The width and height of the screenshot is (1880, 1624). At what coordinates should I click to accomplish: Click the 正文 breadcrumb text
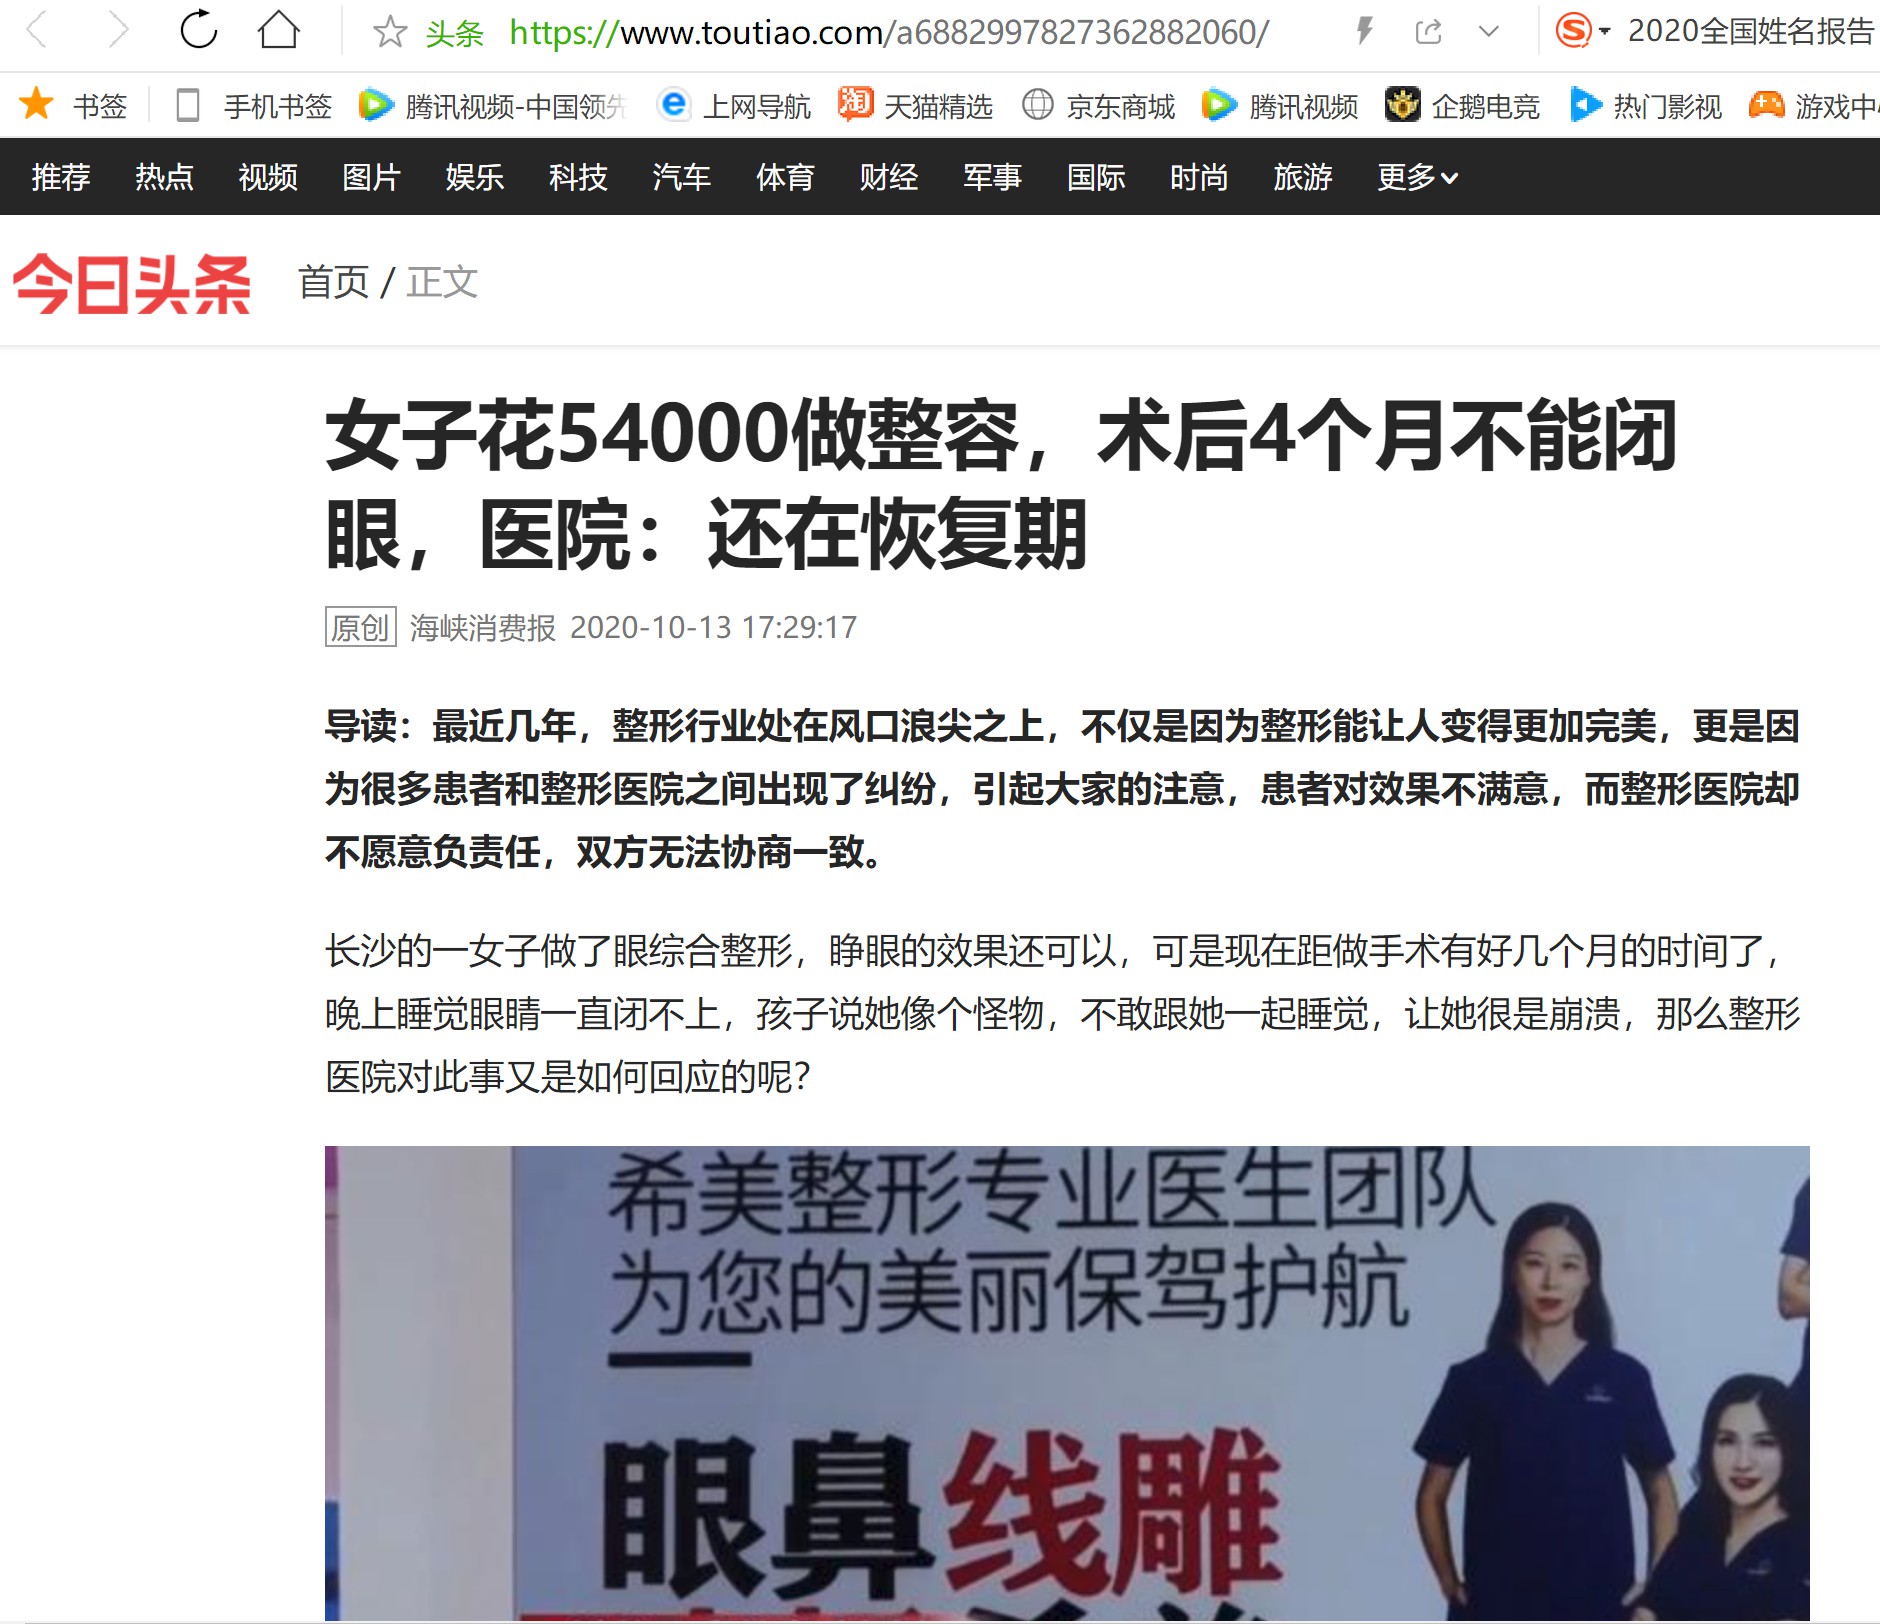click(x=442, y=282)
